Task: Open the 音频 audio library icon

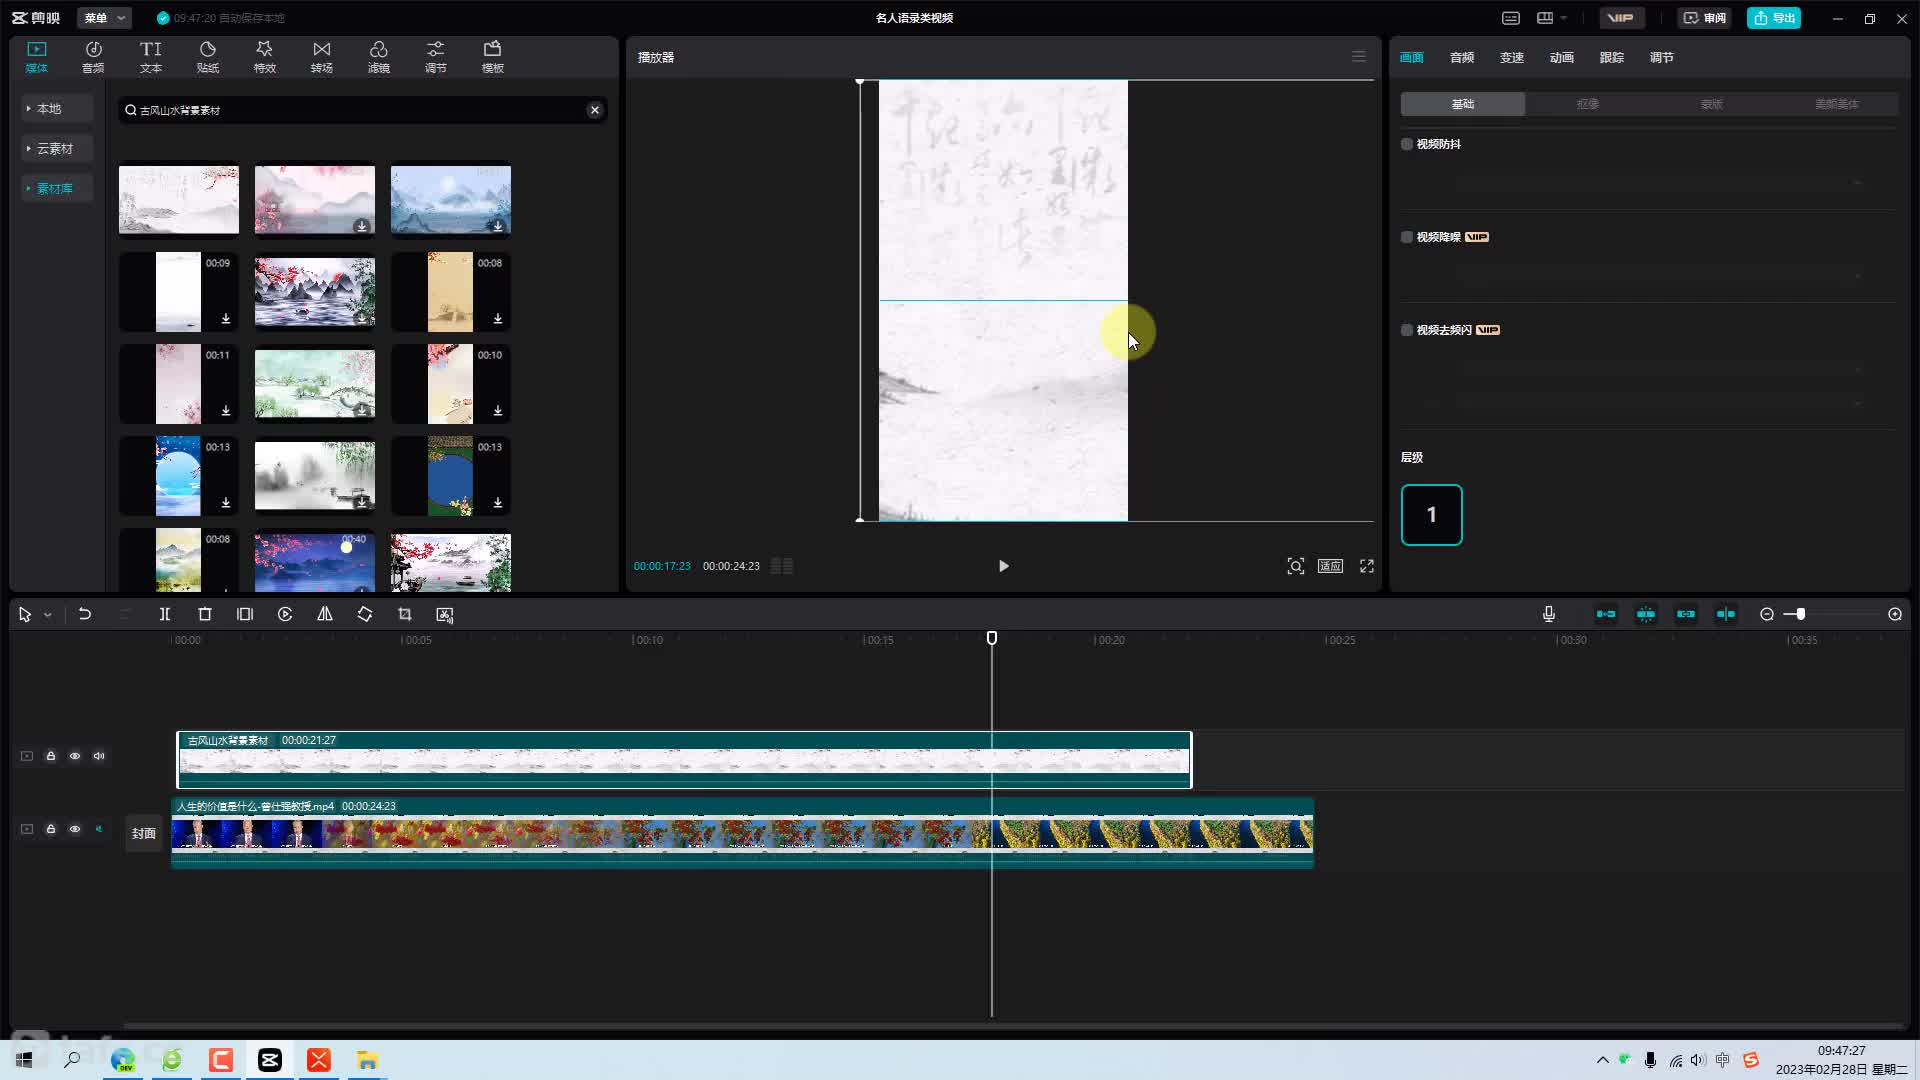Action: [x=93, y=57]
